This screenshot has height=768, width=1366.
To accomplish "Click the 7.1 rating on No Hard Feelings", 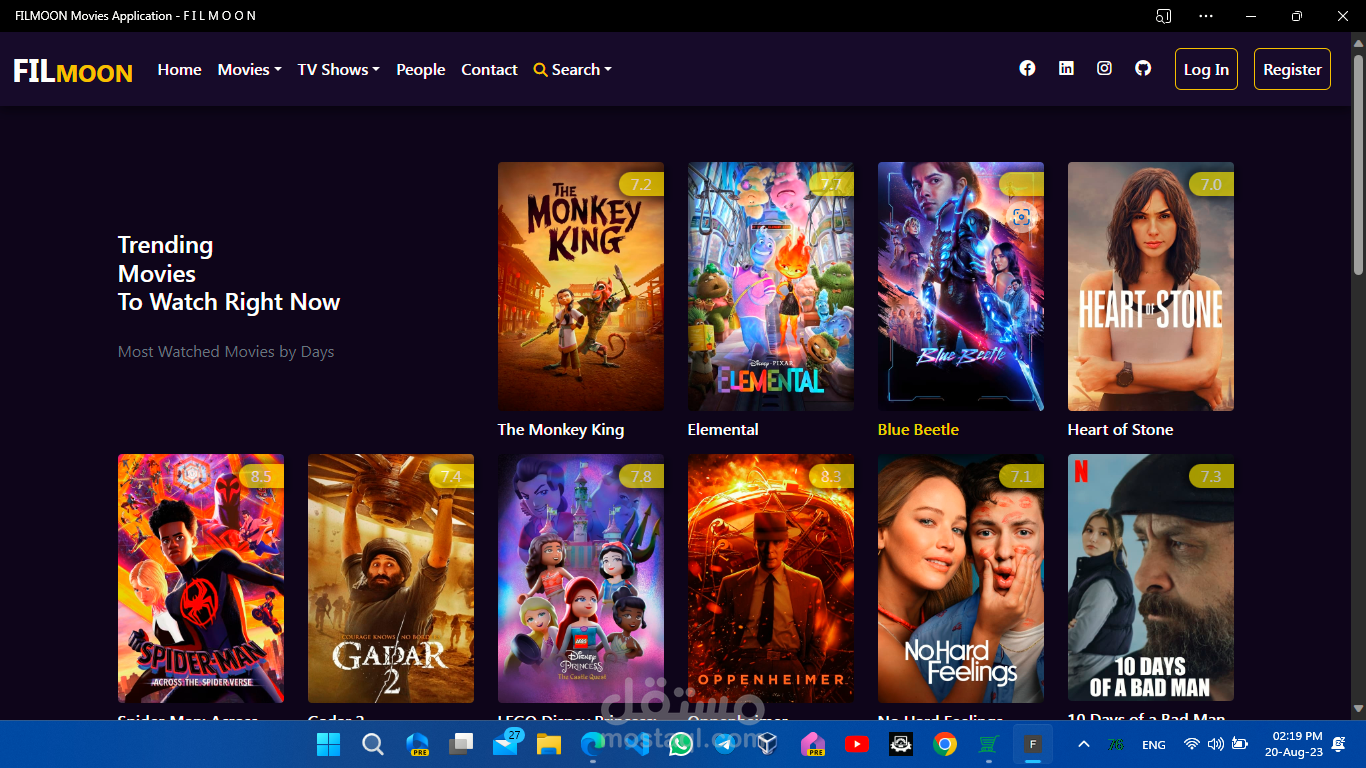I will click(1021, 476).
